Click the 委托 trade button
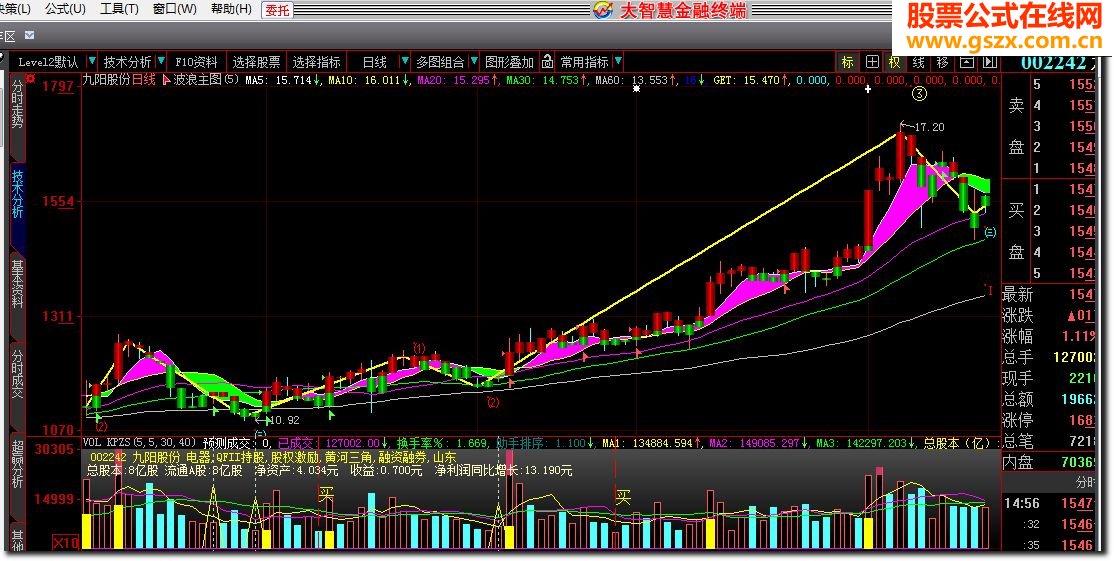 [x=277, y=10]
